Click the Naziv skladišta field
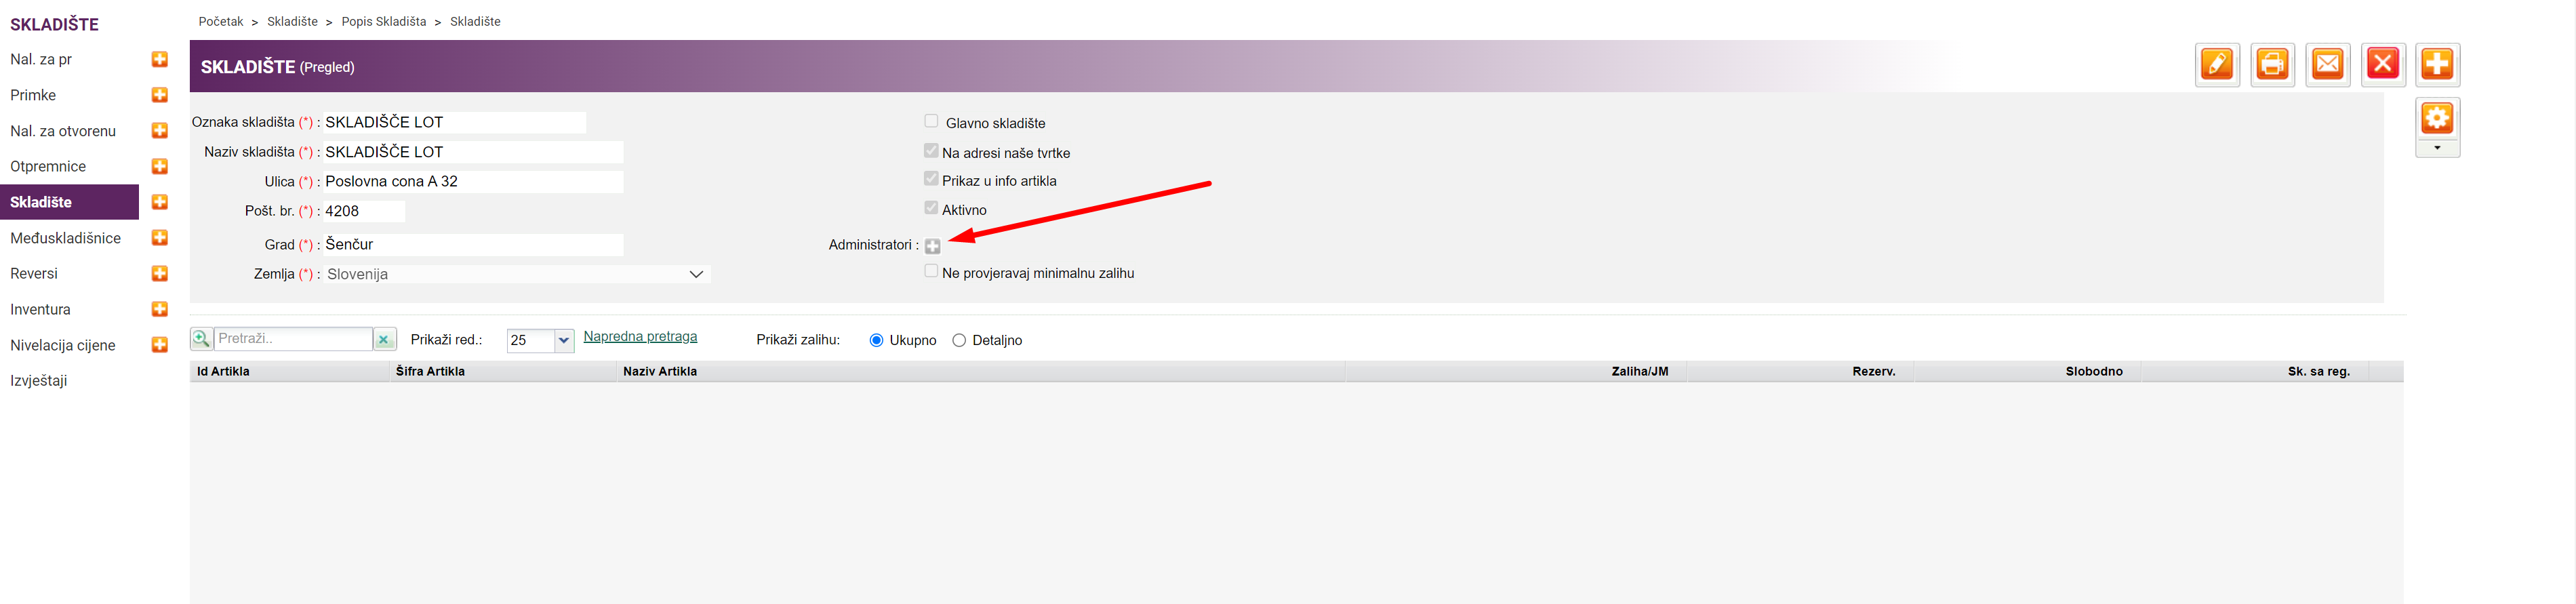This screenshot has height=604, width=2576. tap(473, 152)
